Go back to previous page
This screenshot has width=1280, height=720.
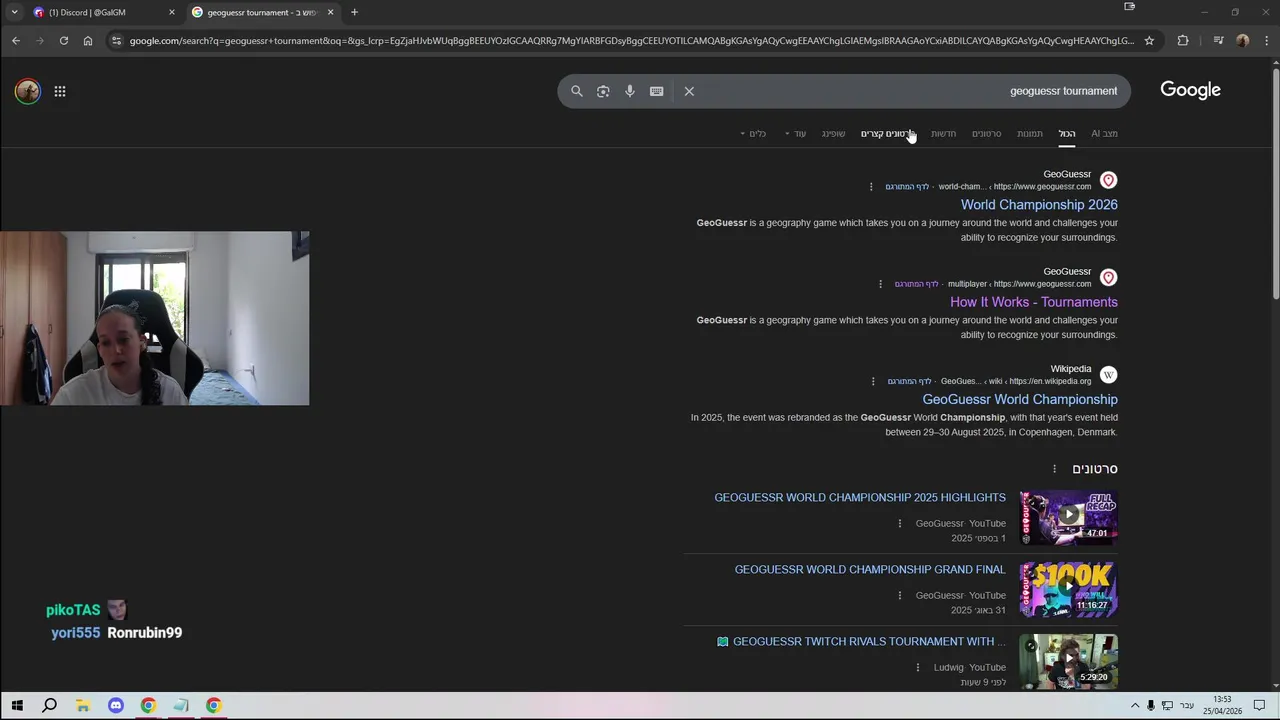tap(16, 41)
